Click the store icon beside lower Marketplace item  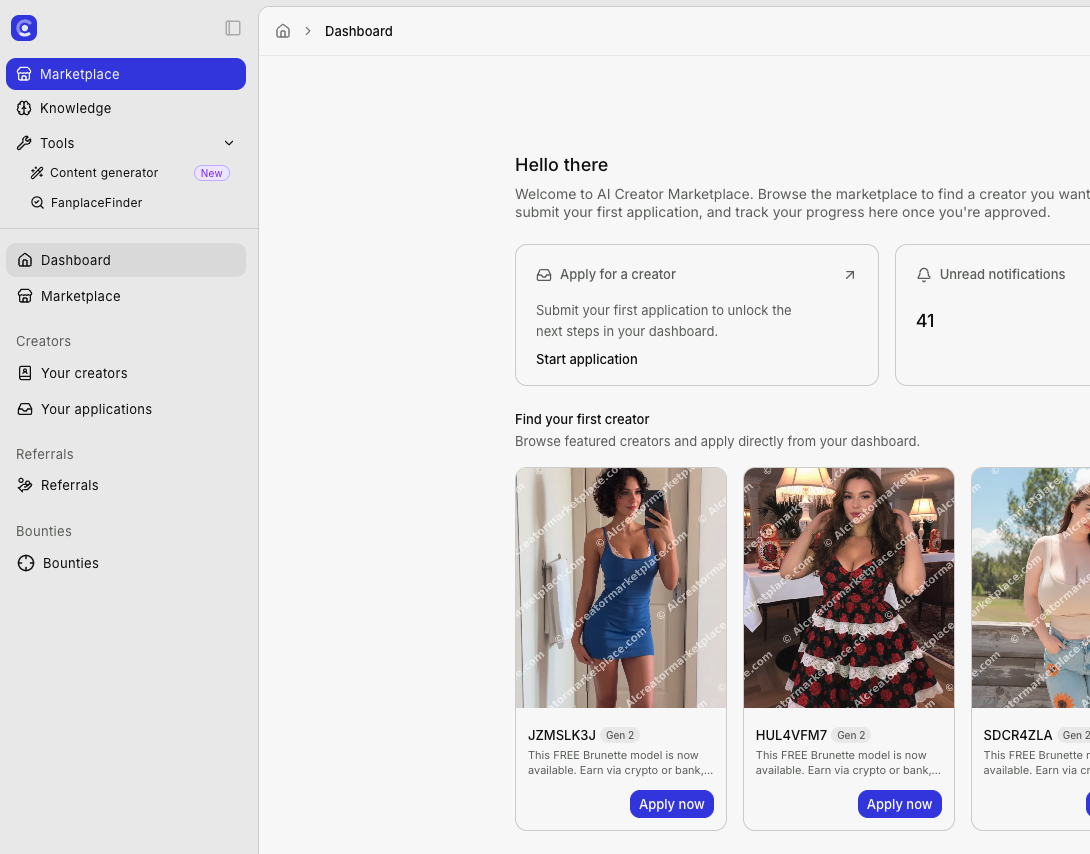coord(25,296)
